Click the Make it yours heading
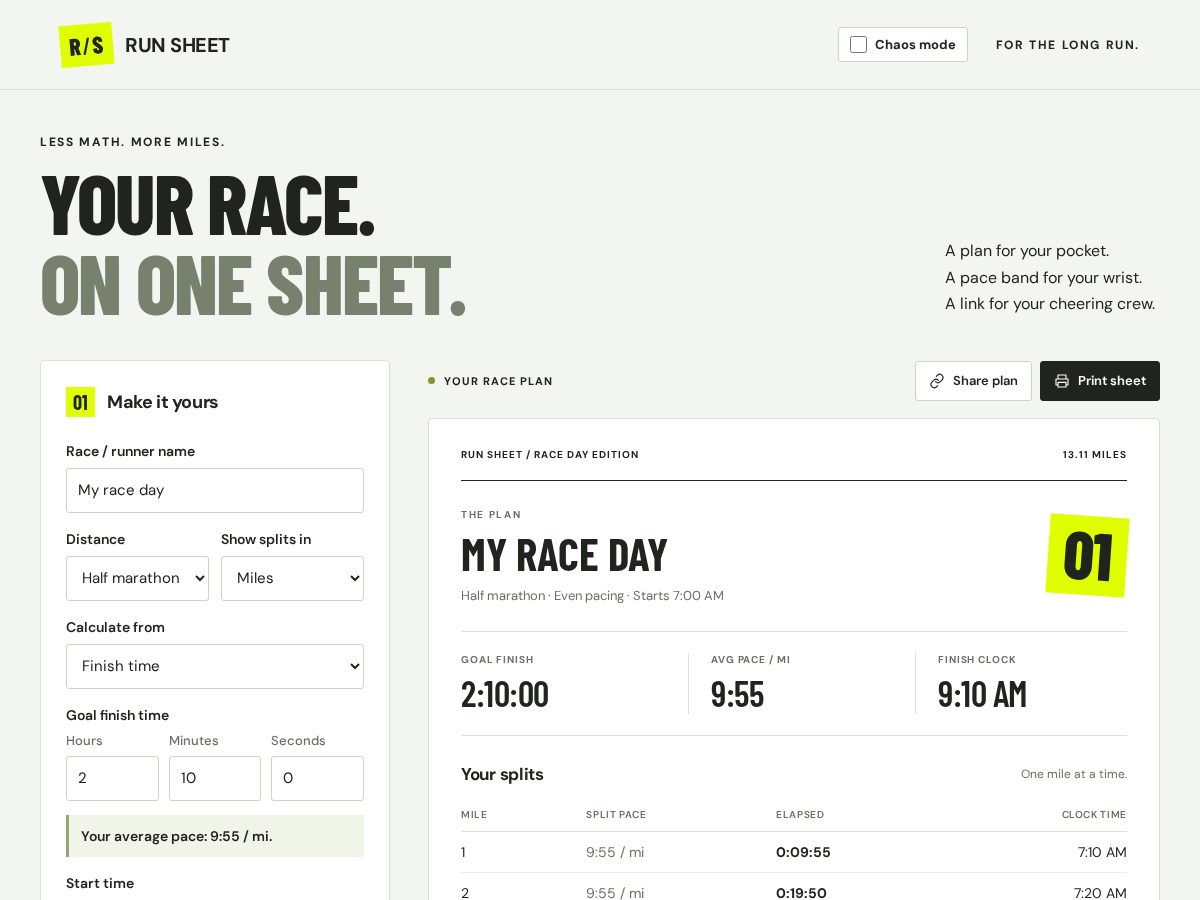The width and height of the screenshot is (1200, 900). pyautogui.click(x=162, y=402)
